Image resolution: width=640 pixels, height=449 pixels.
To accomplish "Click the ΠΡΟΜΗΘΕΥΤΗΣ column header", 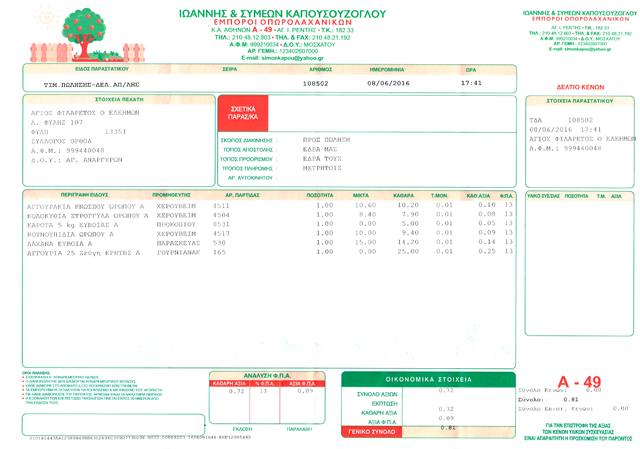I will coord(171,195).
